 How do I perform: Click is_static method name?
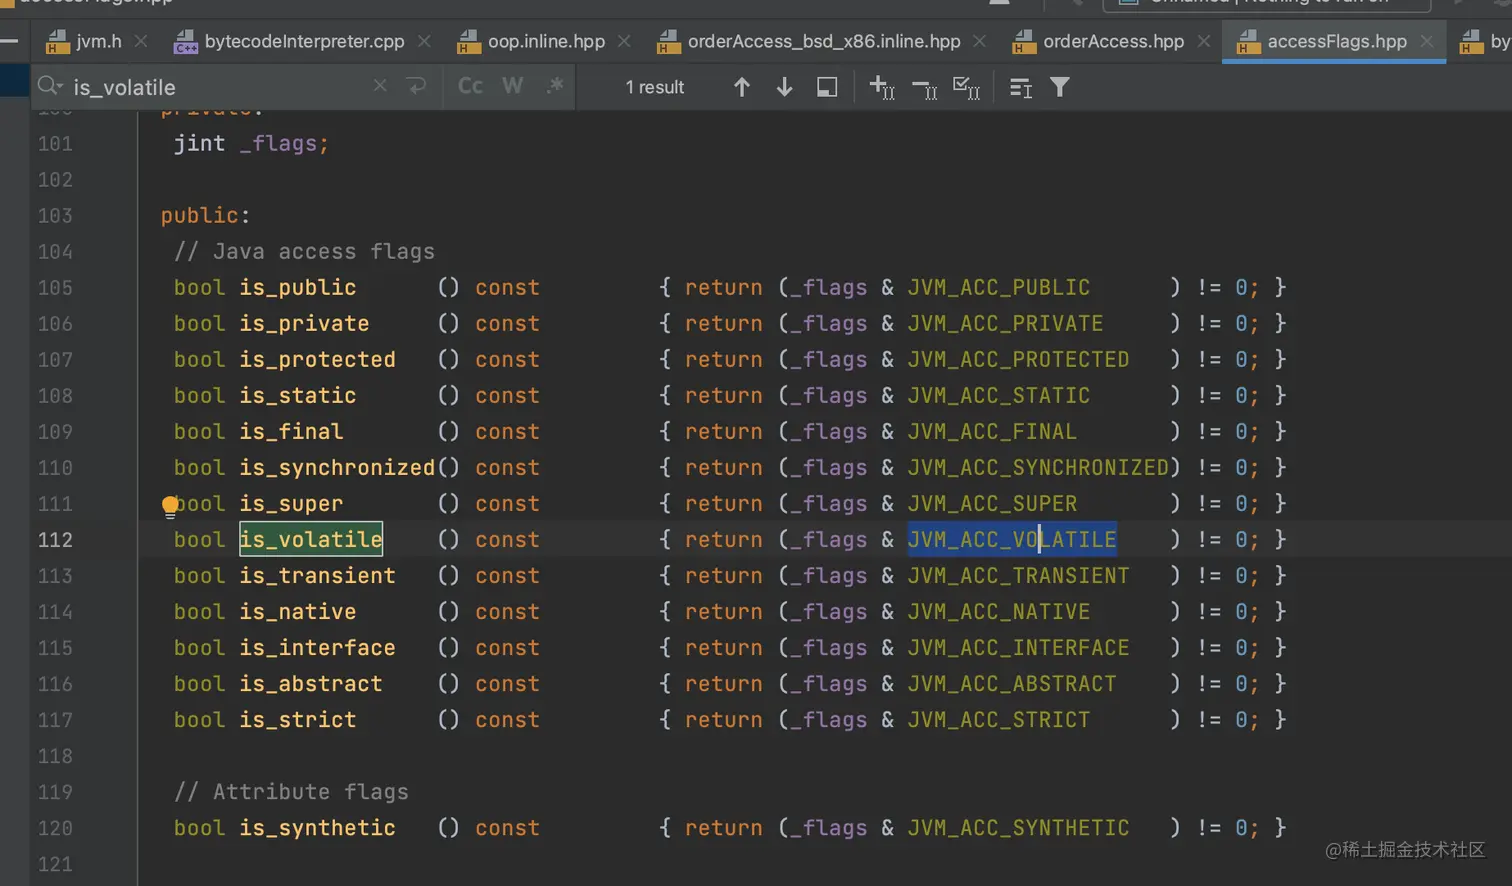[x=298, y=395]
